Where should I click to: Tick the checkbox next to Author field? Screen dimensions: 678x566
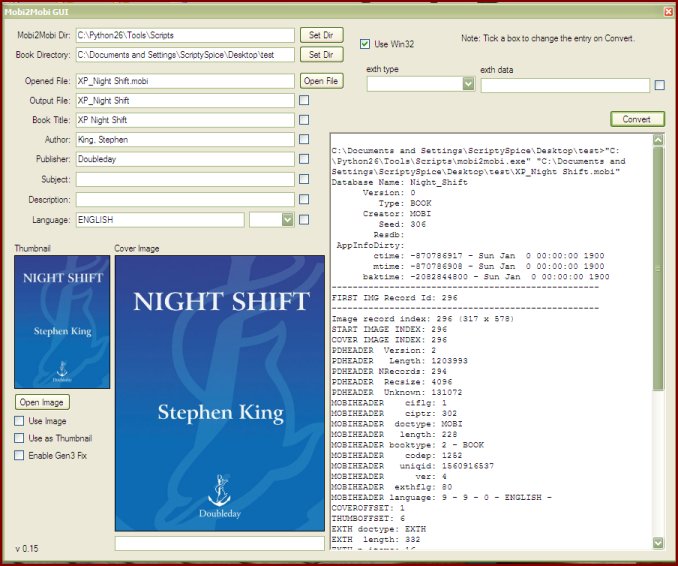pyautogui.click(x=304, y=140)
